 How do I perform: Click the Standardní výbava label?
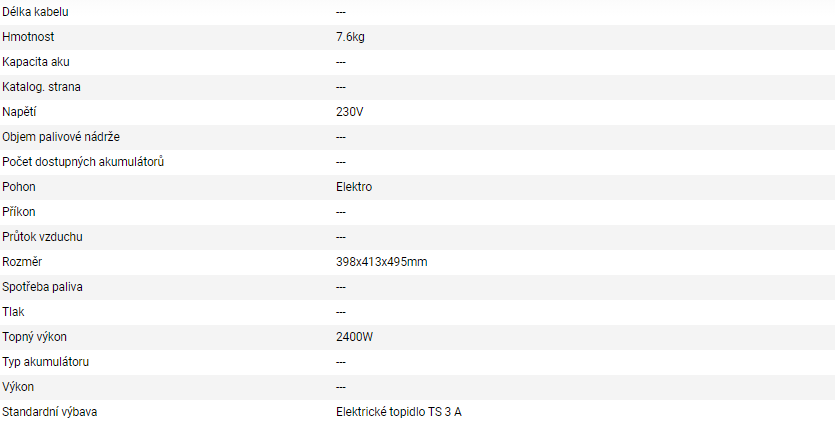[49, 412]
